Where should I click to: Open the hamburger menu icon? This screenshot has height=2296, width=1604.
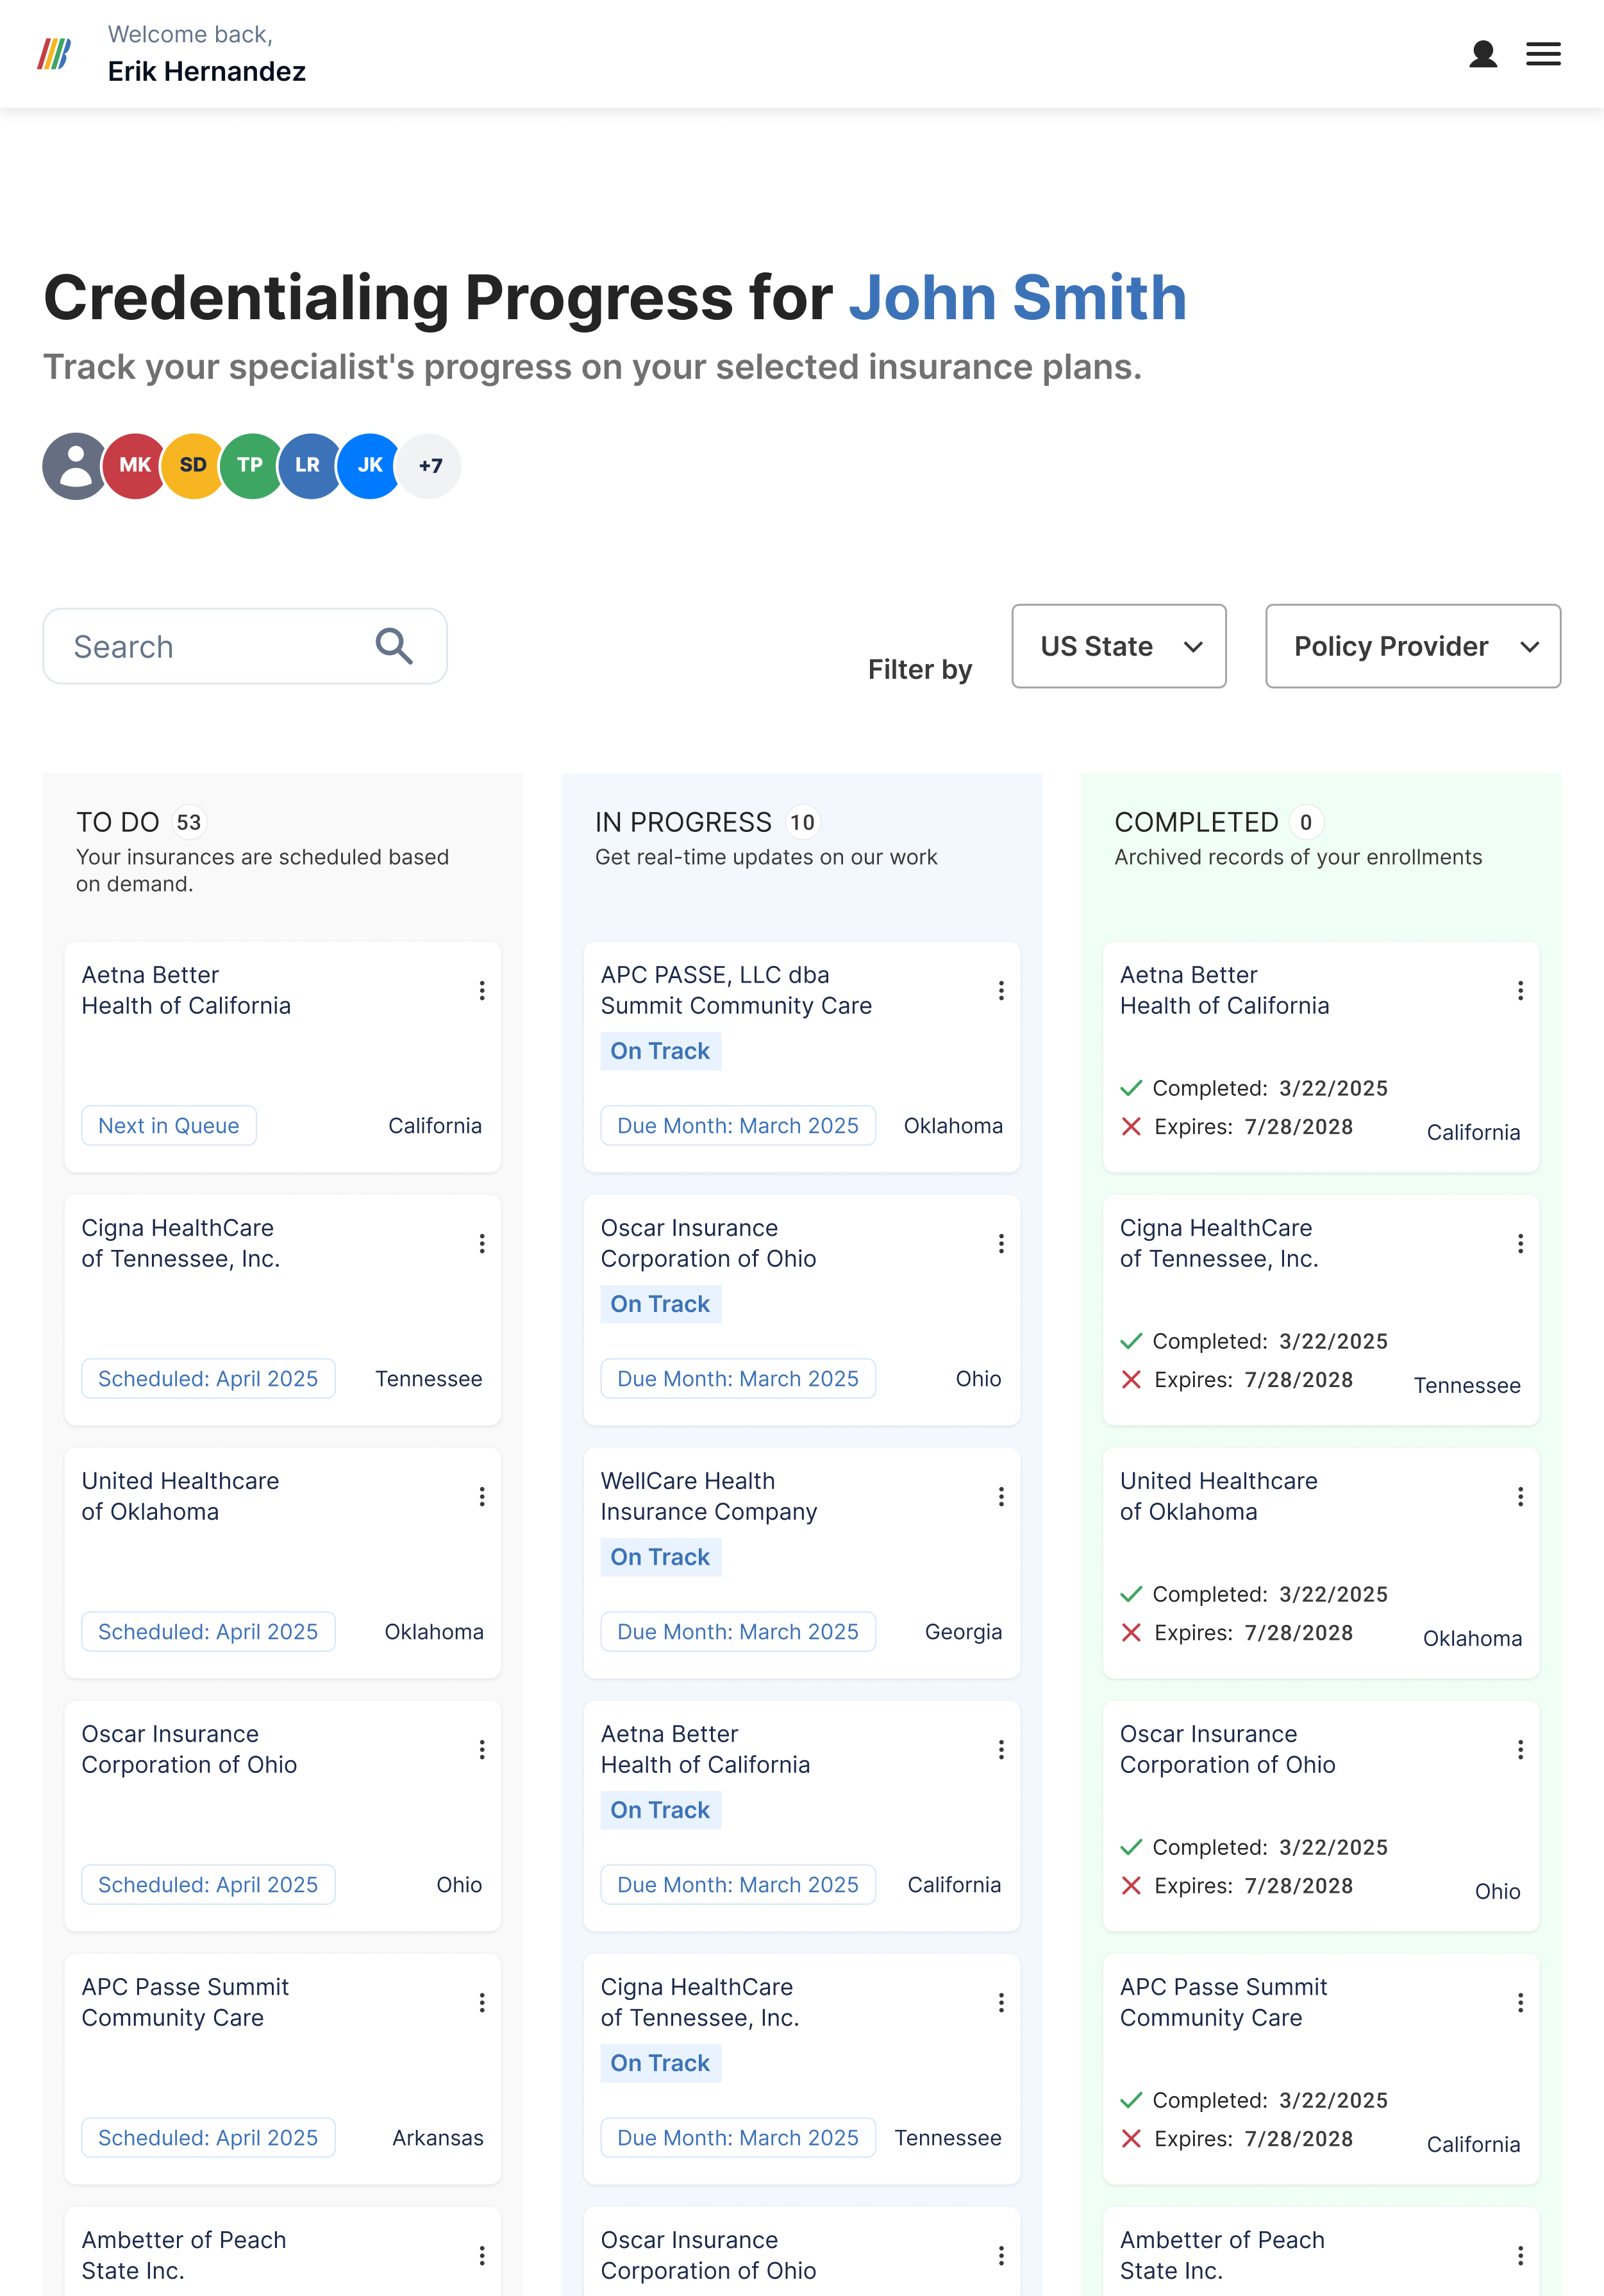coord(1543,54)
